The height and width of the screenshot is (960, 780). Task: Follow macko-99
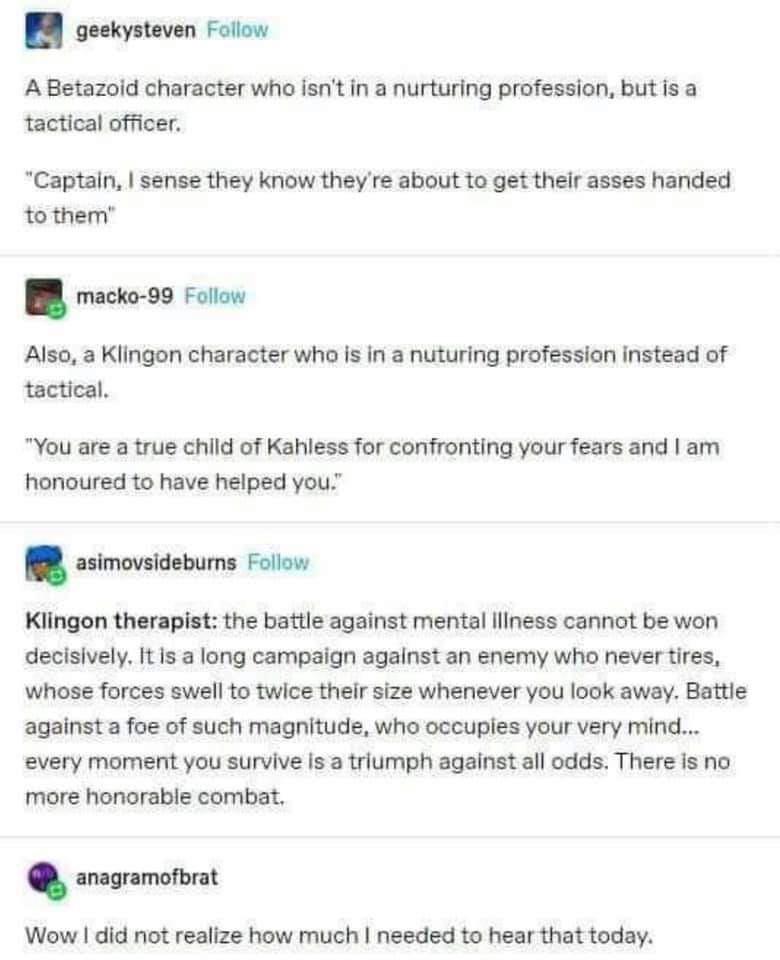tap(215, 296)
